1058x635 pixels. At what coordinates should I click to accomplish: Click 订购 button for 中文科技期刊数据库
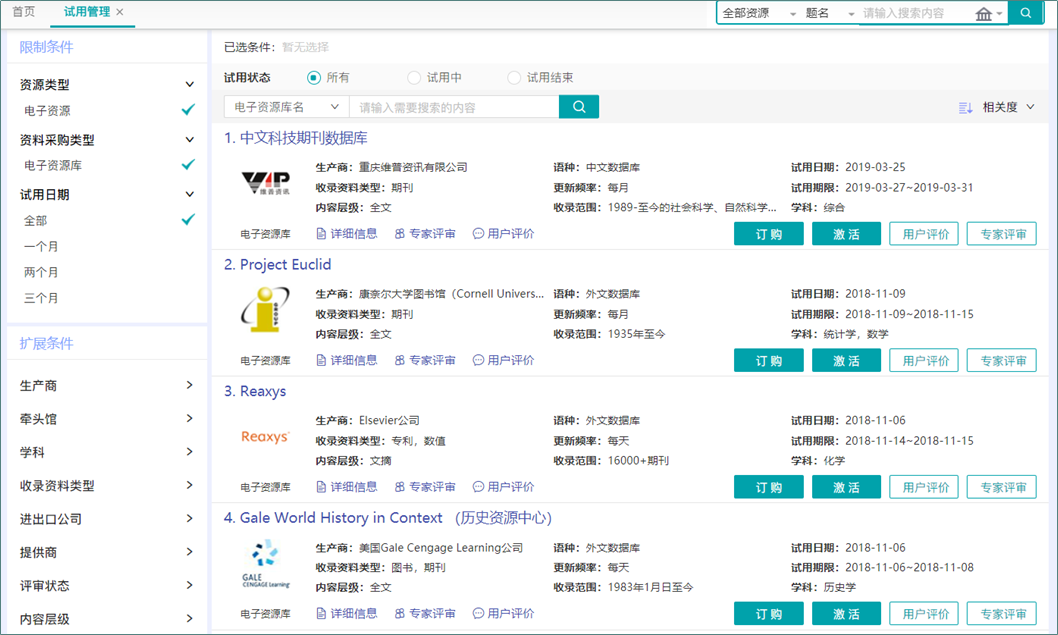coord(769,234)
